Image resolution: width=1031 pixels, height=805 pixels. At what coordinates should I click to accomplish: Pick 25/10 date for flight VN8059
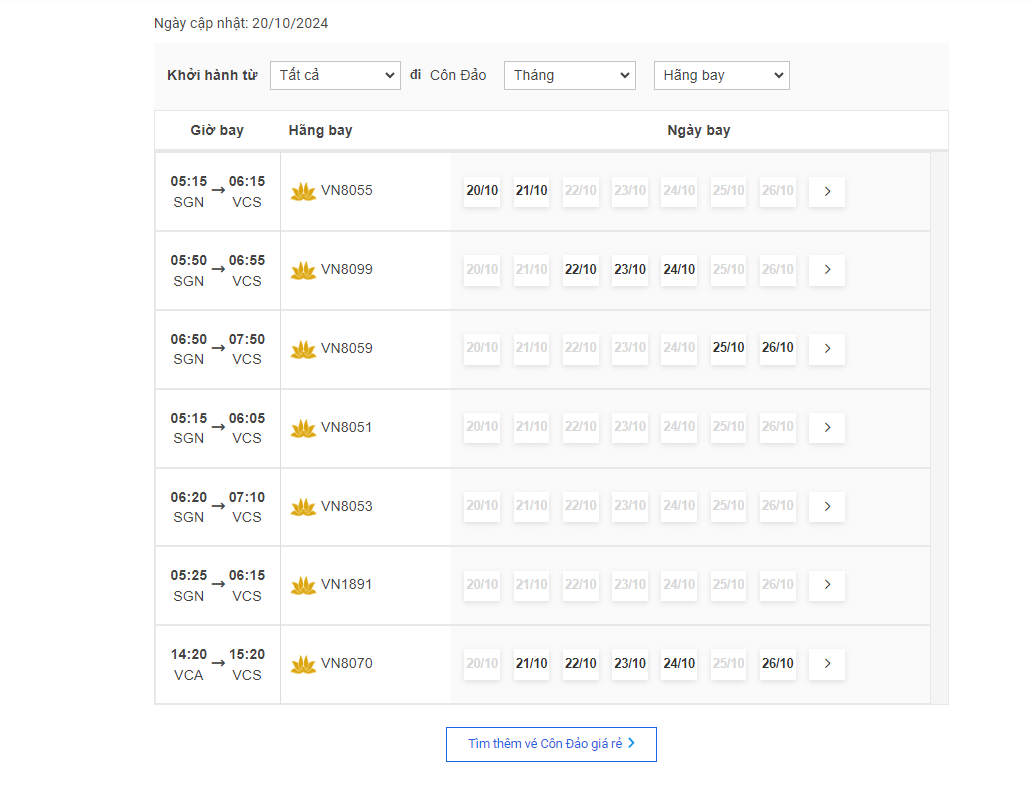pos(728,349)
